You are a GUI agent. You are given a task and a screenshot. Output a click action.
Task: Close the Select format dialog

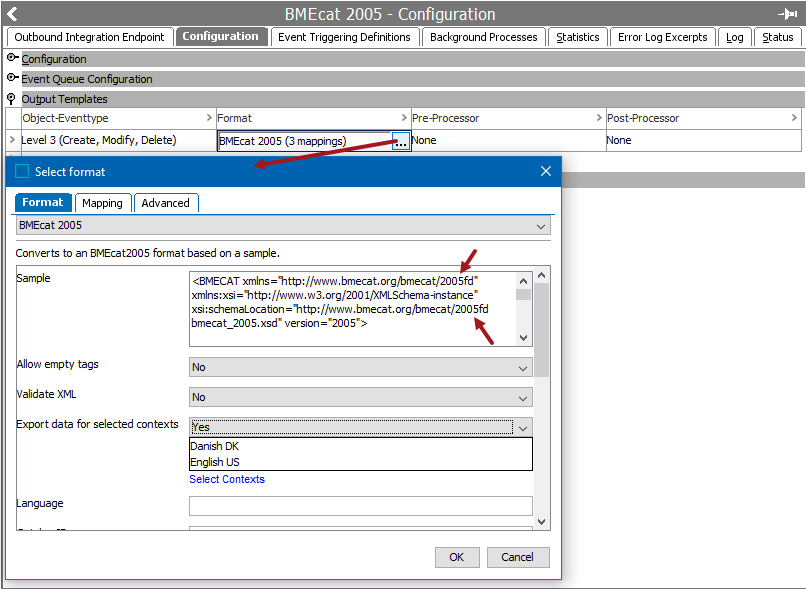click(x=546, y=171)
